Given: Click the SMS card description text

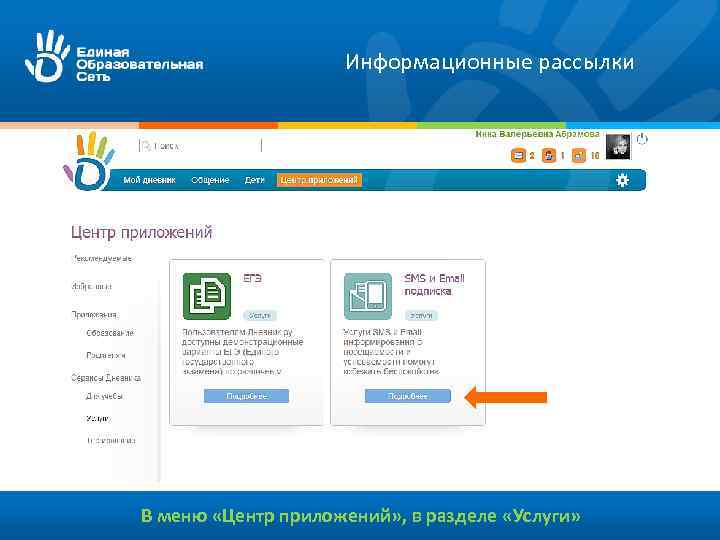Looking at the screenshot, I should click(391, 351).
